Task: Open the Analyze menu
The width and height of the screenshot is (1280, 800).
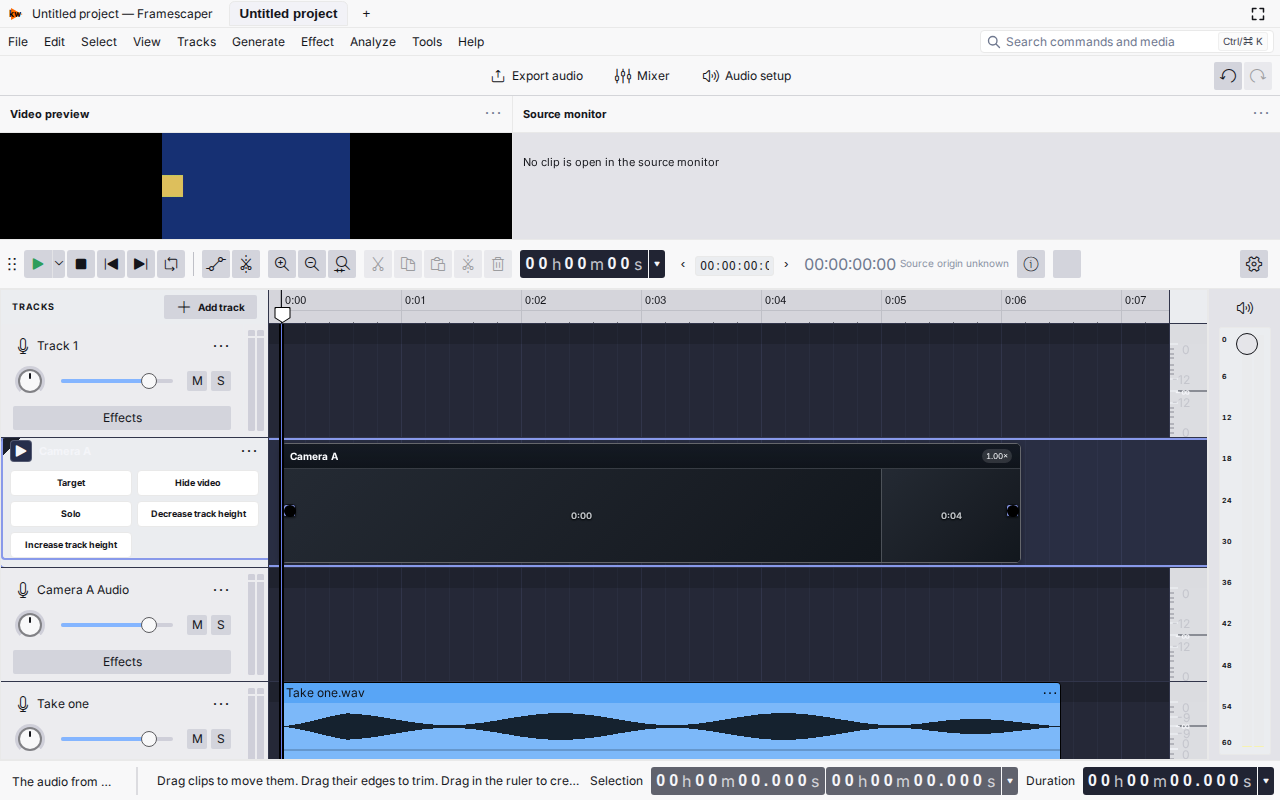Action: point(373,42)
